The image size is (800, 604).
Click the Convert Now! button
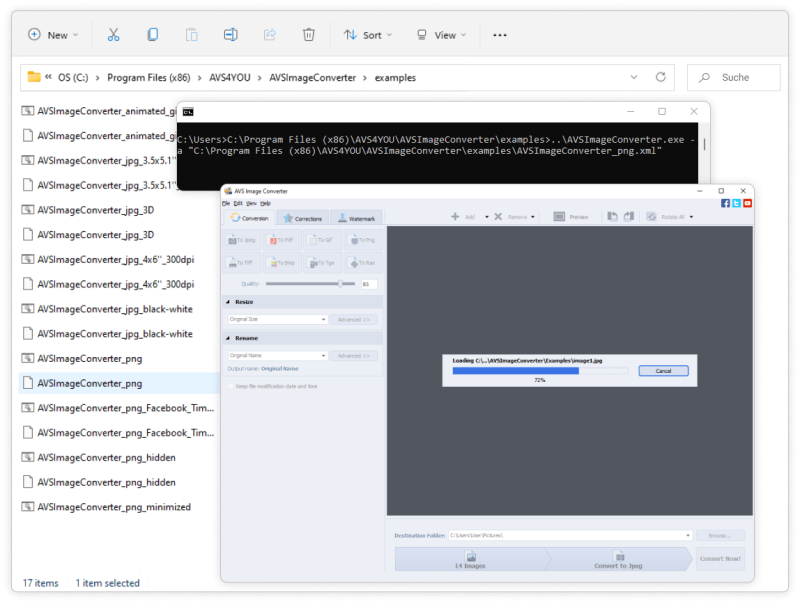tap(720, 559)
